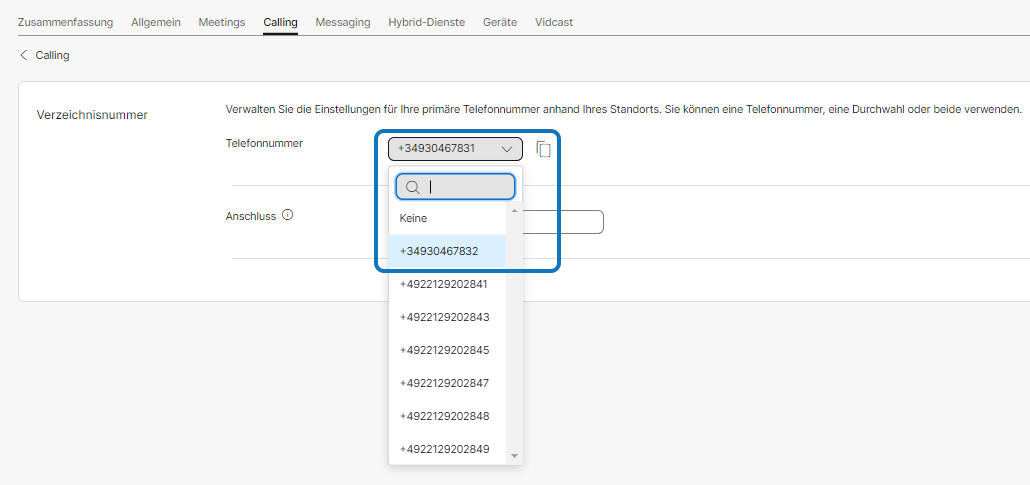Collapse the Telefonnummer dropdown arrow

tap(507, 149)
